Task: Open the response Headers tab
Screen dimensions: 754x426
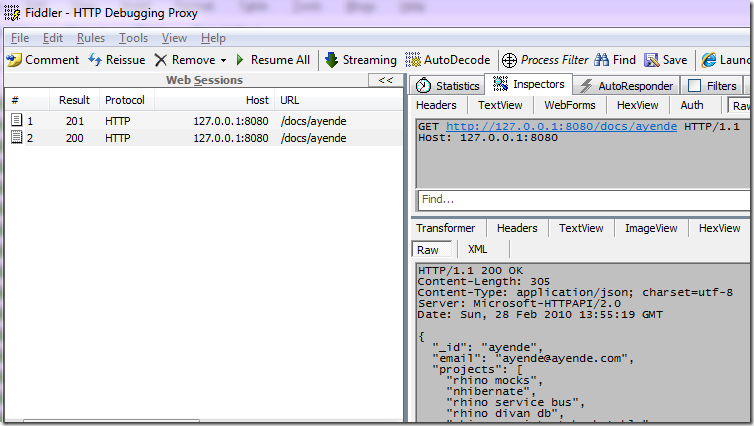Action: coord(517,228)
